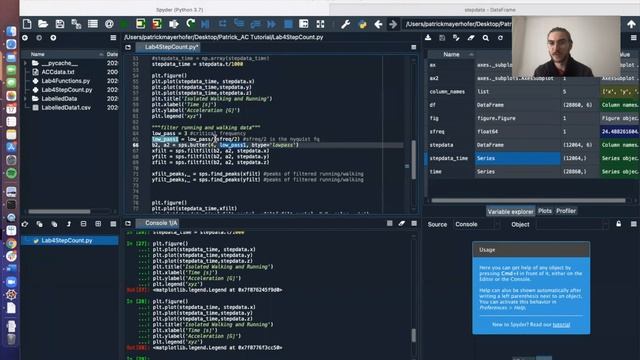Maximize current pane icon
Screen dimensions: 640x360
320,24
